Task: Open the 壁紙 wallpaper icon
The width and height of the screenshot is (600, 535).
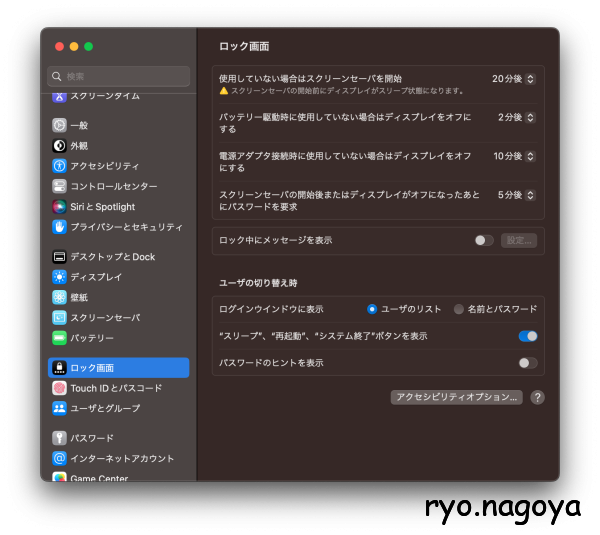Action: [60, 297]
